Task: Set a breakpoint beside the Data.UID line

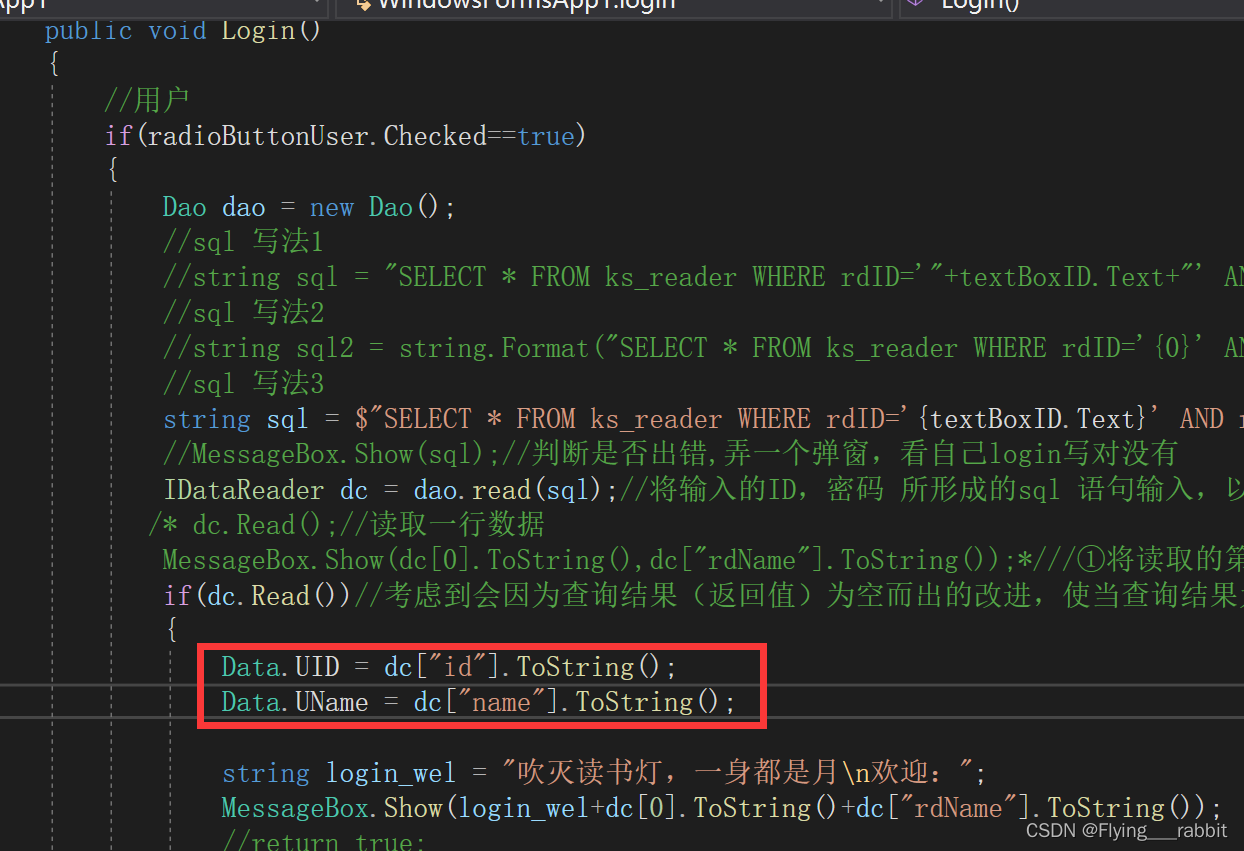Action: pos(15,666)
